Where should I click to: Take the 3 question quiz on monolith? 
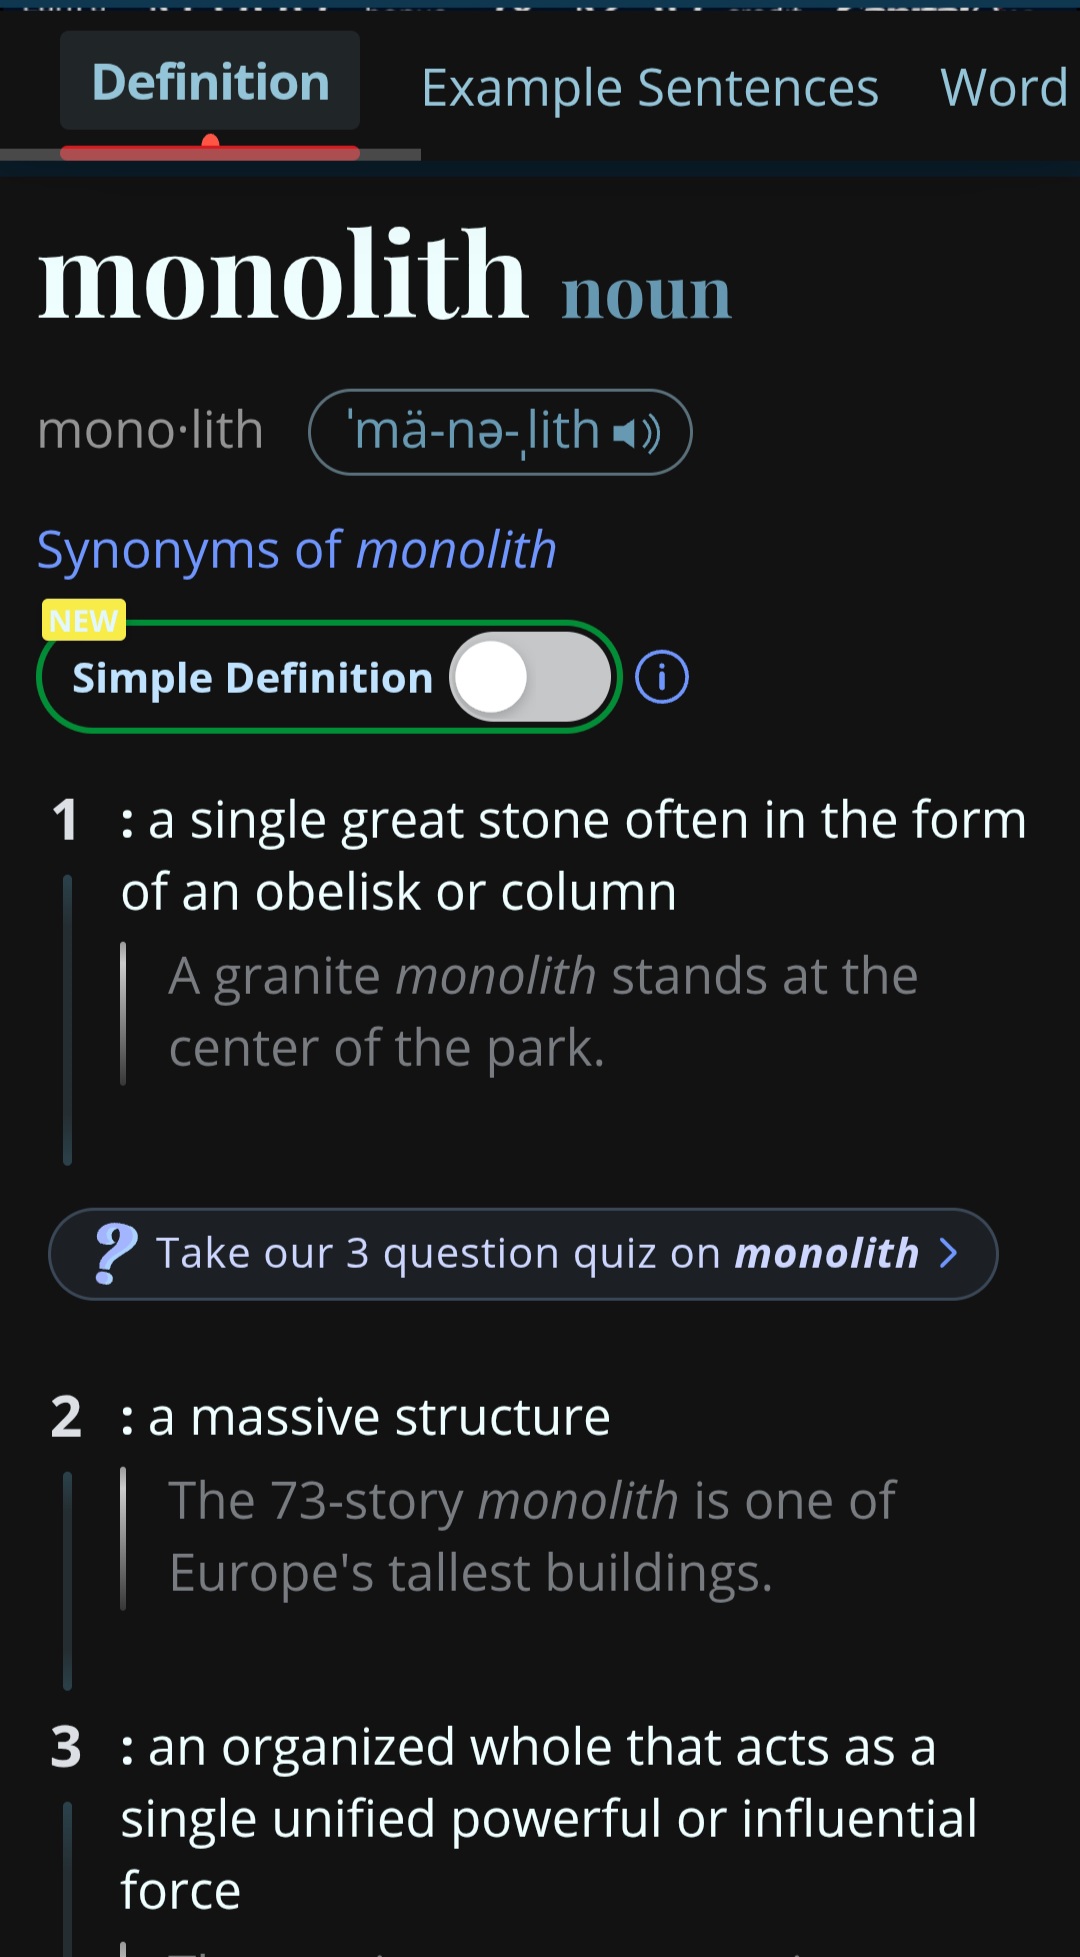point(523,1254)
